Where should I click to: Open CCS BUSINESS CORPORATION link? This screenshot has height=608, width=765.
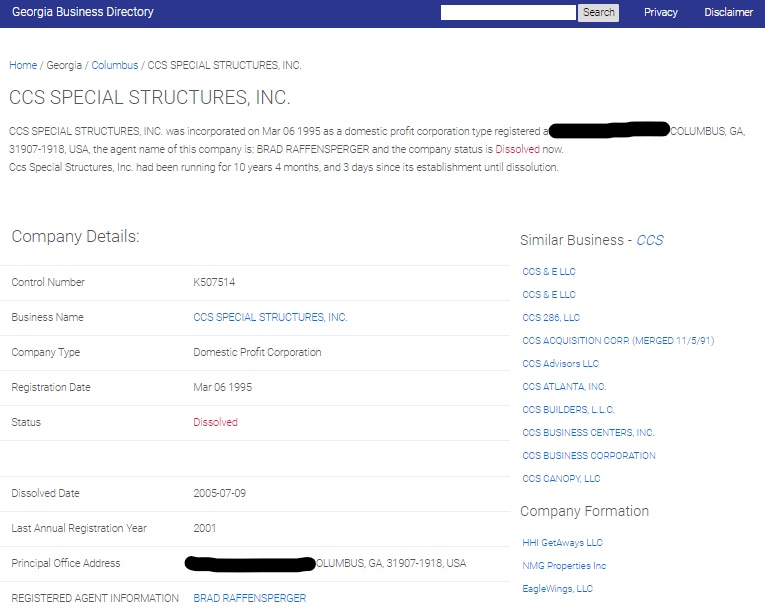[588, 455]
